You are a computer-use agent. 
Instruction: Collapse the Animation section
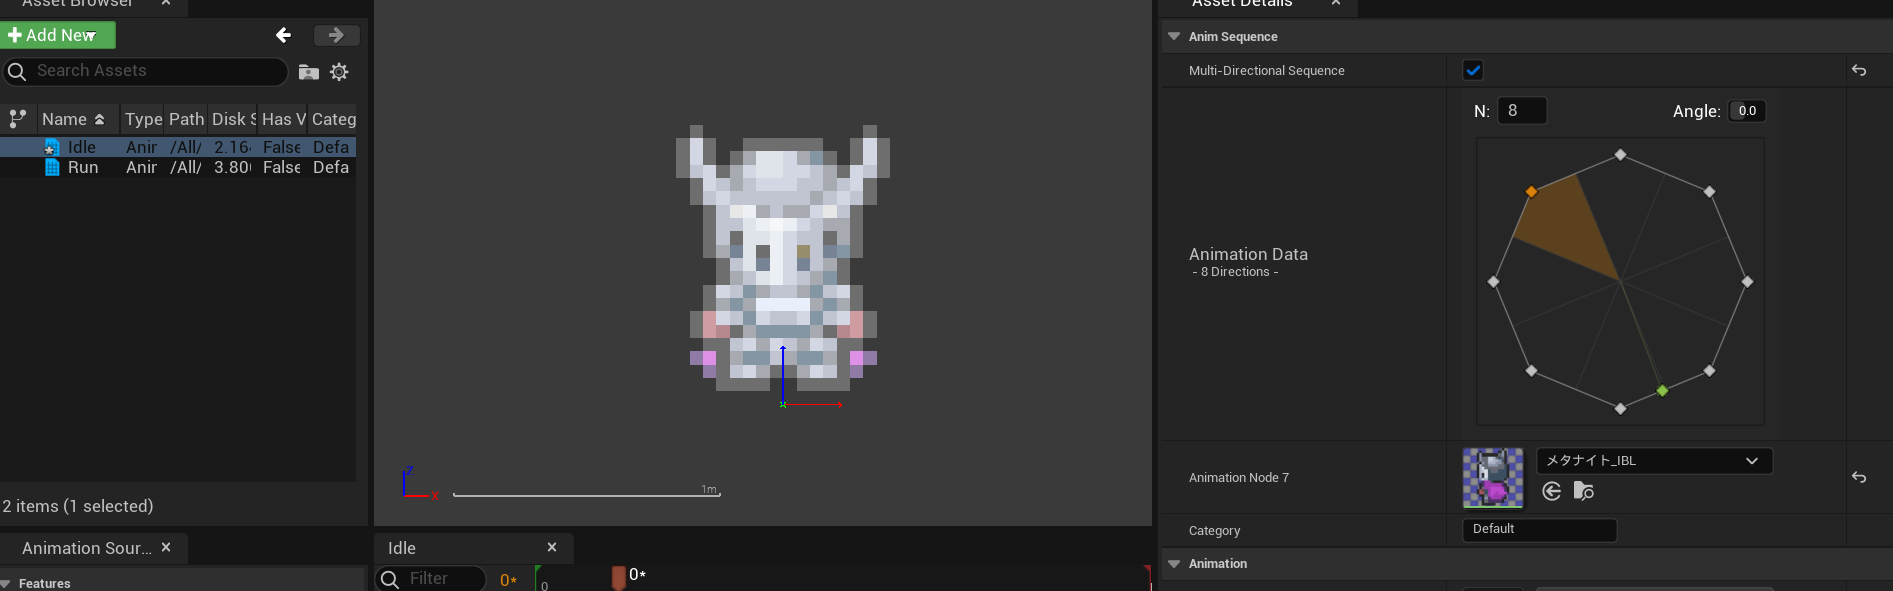1174,564
